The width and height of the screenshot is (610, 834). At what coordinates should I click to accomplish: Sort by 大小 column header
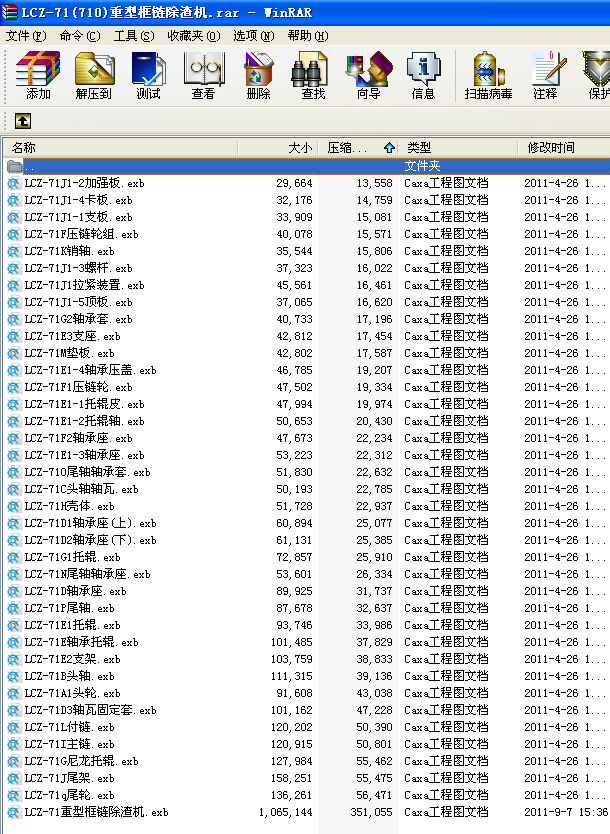click(278, 147)
